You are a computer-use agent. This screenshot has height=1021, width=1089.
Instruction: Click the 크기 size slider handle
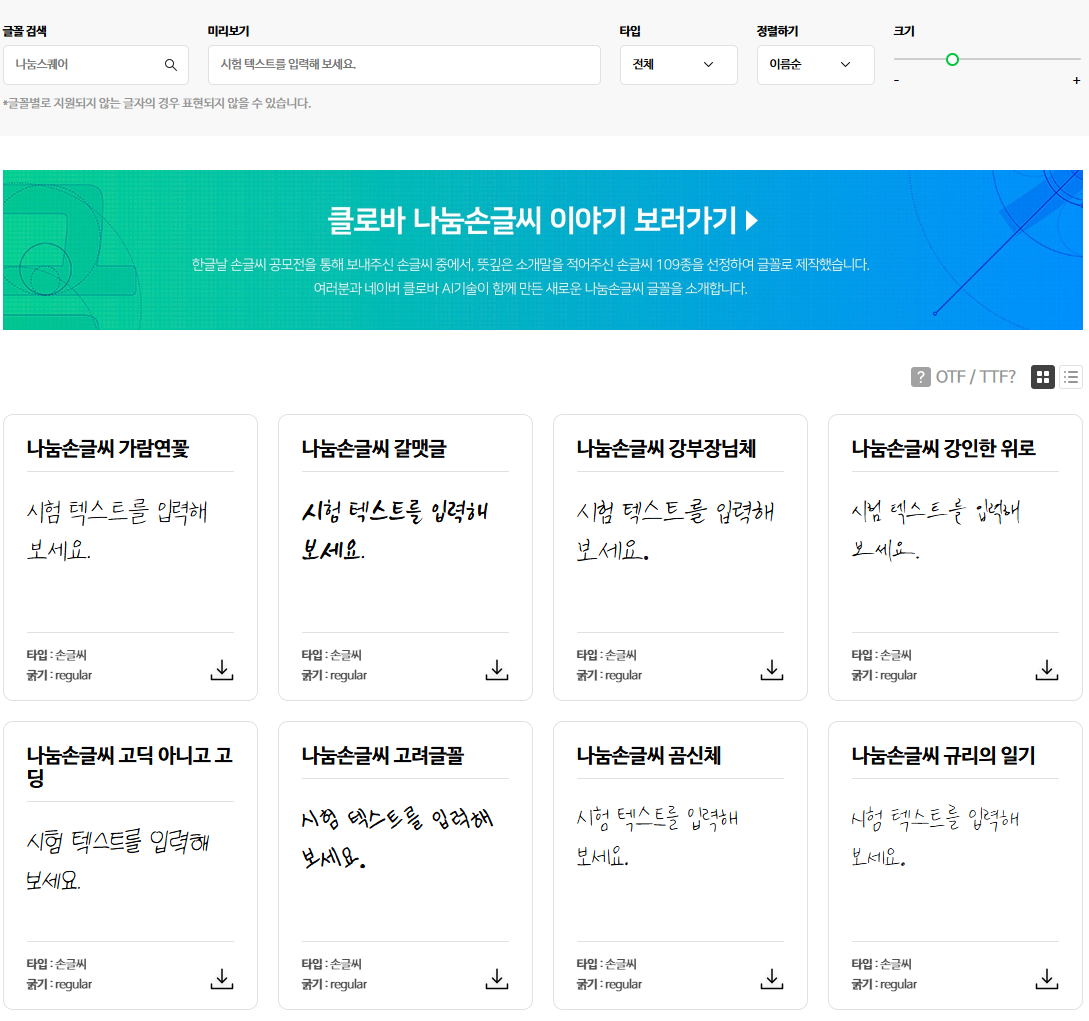954,60
